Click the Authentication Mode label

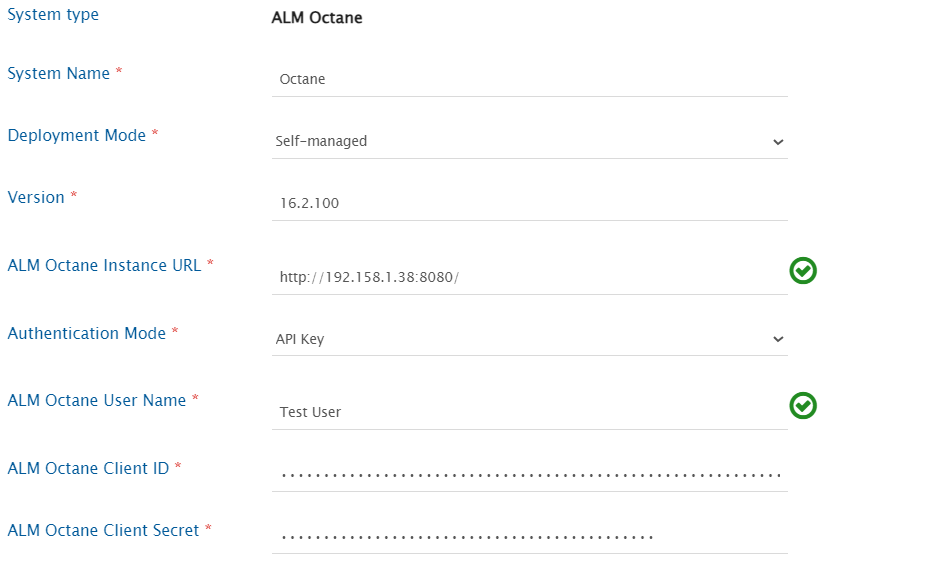tap(87, 333)
